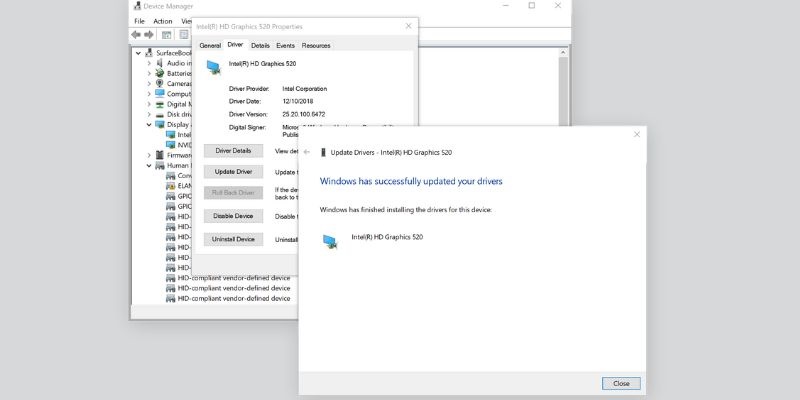Click the 'Digital Signer:' label
Image resolution: width=800 pixels, height=400 pixels.
point(247,128)
